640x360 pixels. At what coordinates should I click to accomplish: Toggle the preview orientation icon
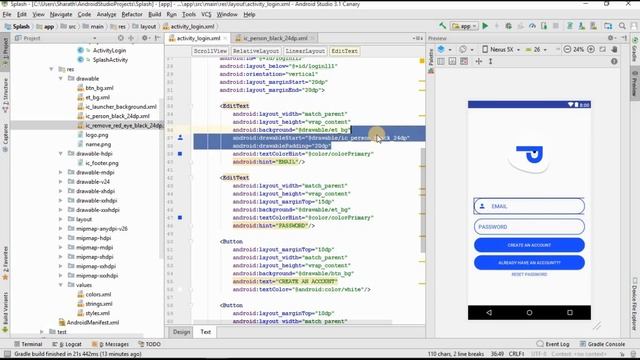click(462, 49)
